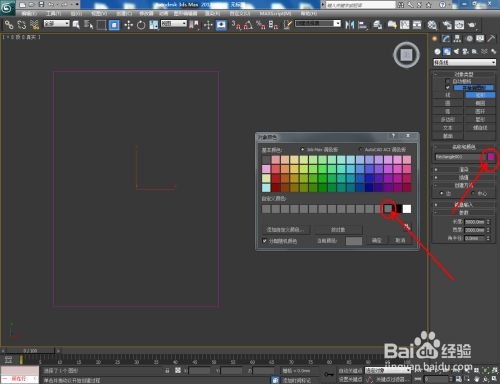Toggle the selection lock padlock icon
The width and height of the screenshot is (500, 384).
click(167, 370)
